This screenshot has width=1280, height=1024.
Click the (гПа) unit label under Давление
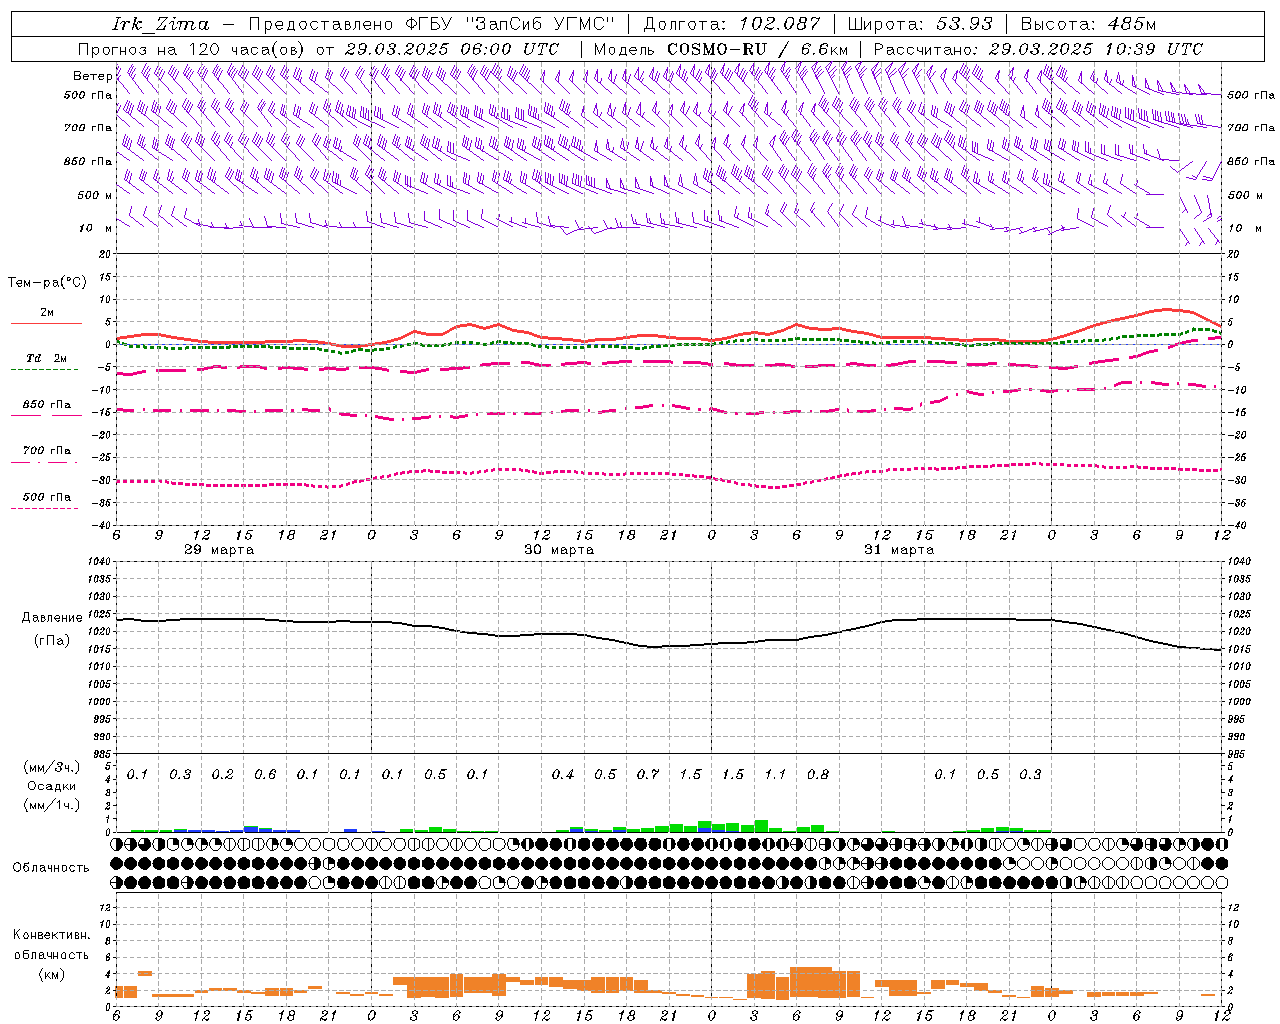pyautogui.click(x=52, y=640)
